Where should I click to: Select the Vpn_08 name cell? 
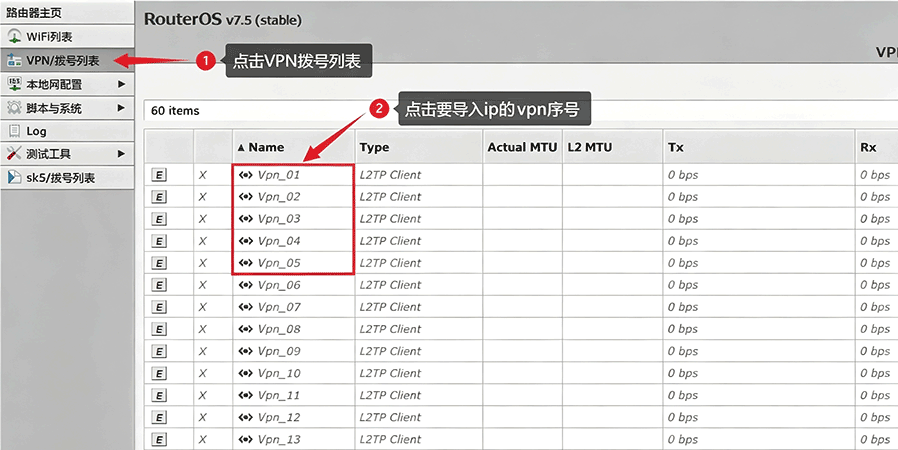[x=294, y=329]
